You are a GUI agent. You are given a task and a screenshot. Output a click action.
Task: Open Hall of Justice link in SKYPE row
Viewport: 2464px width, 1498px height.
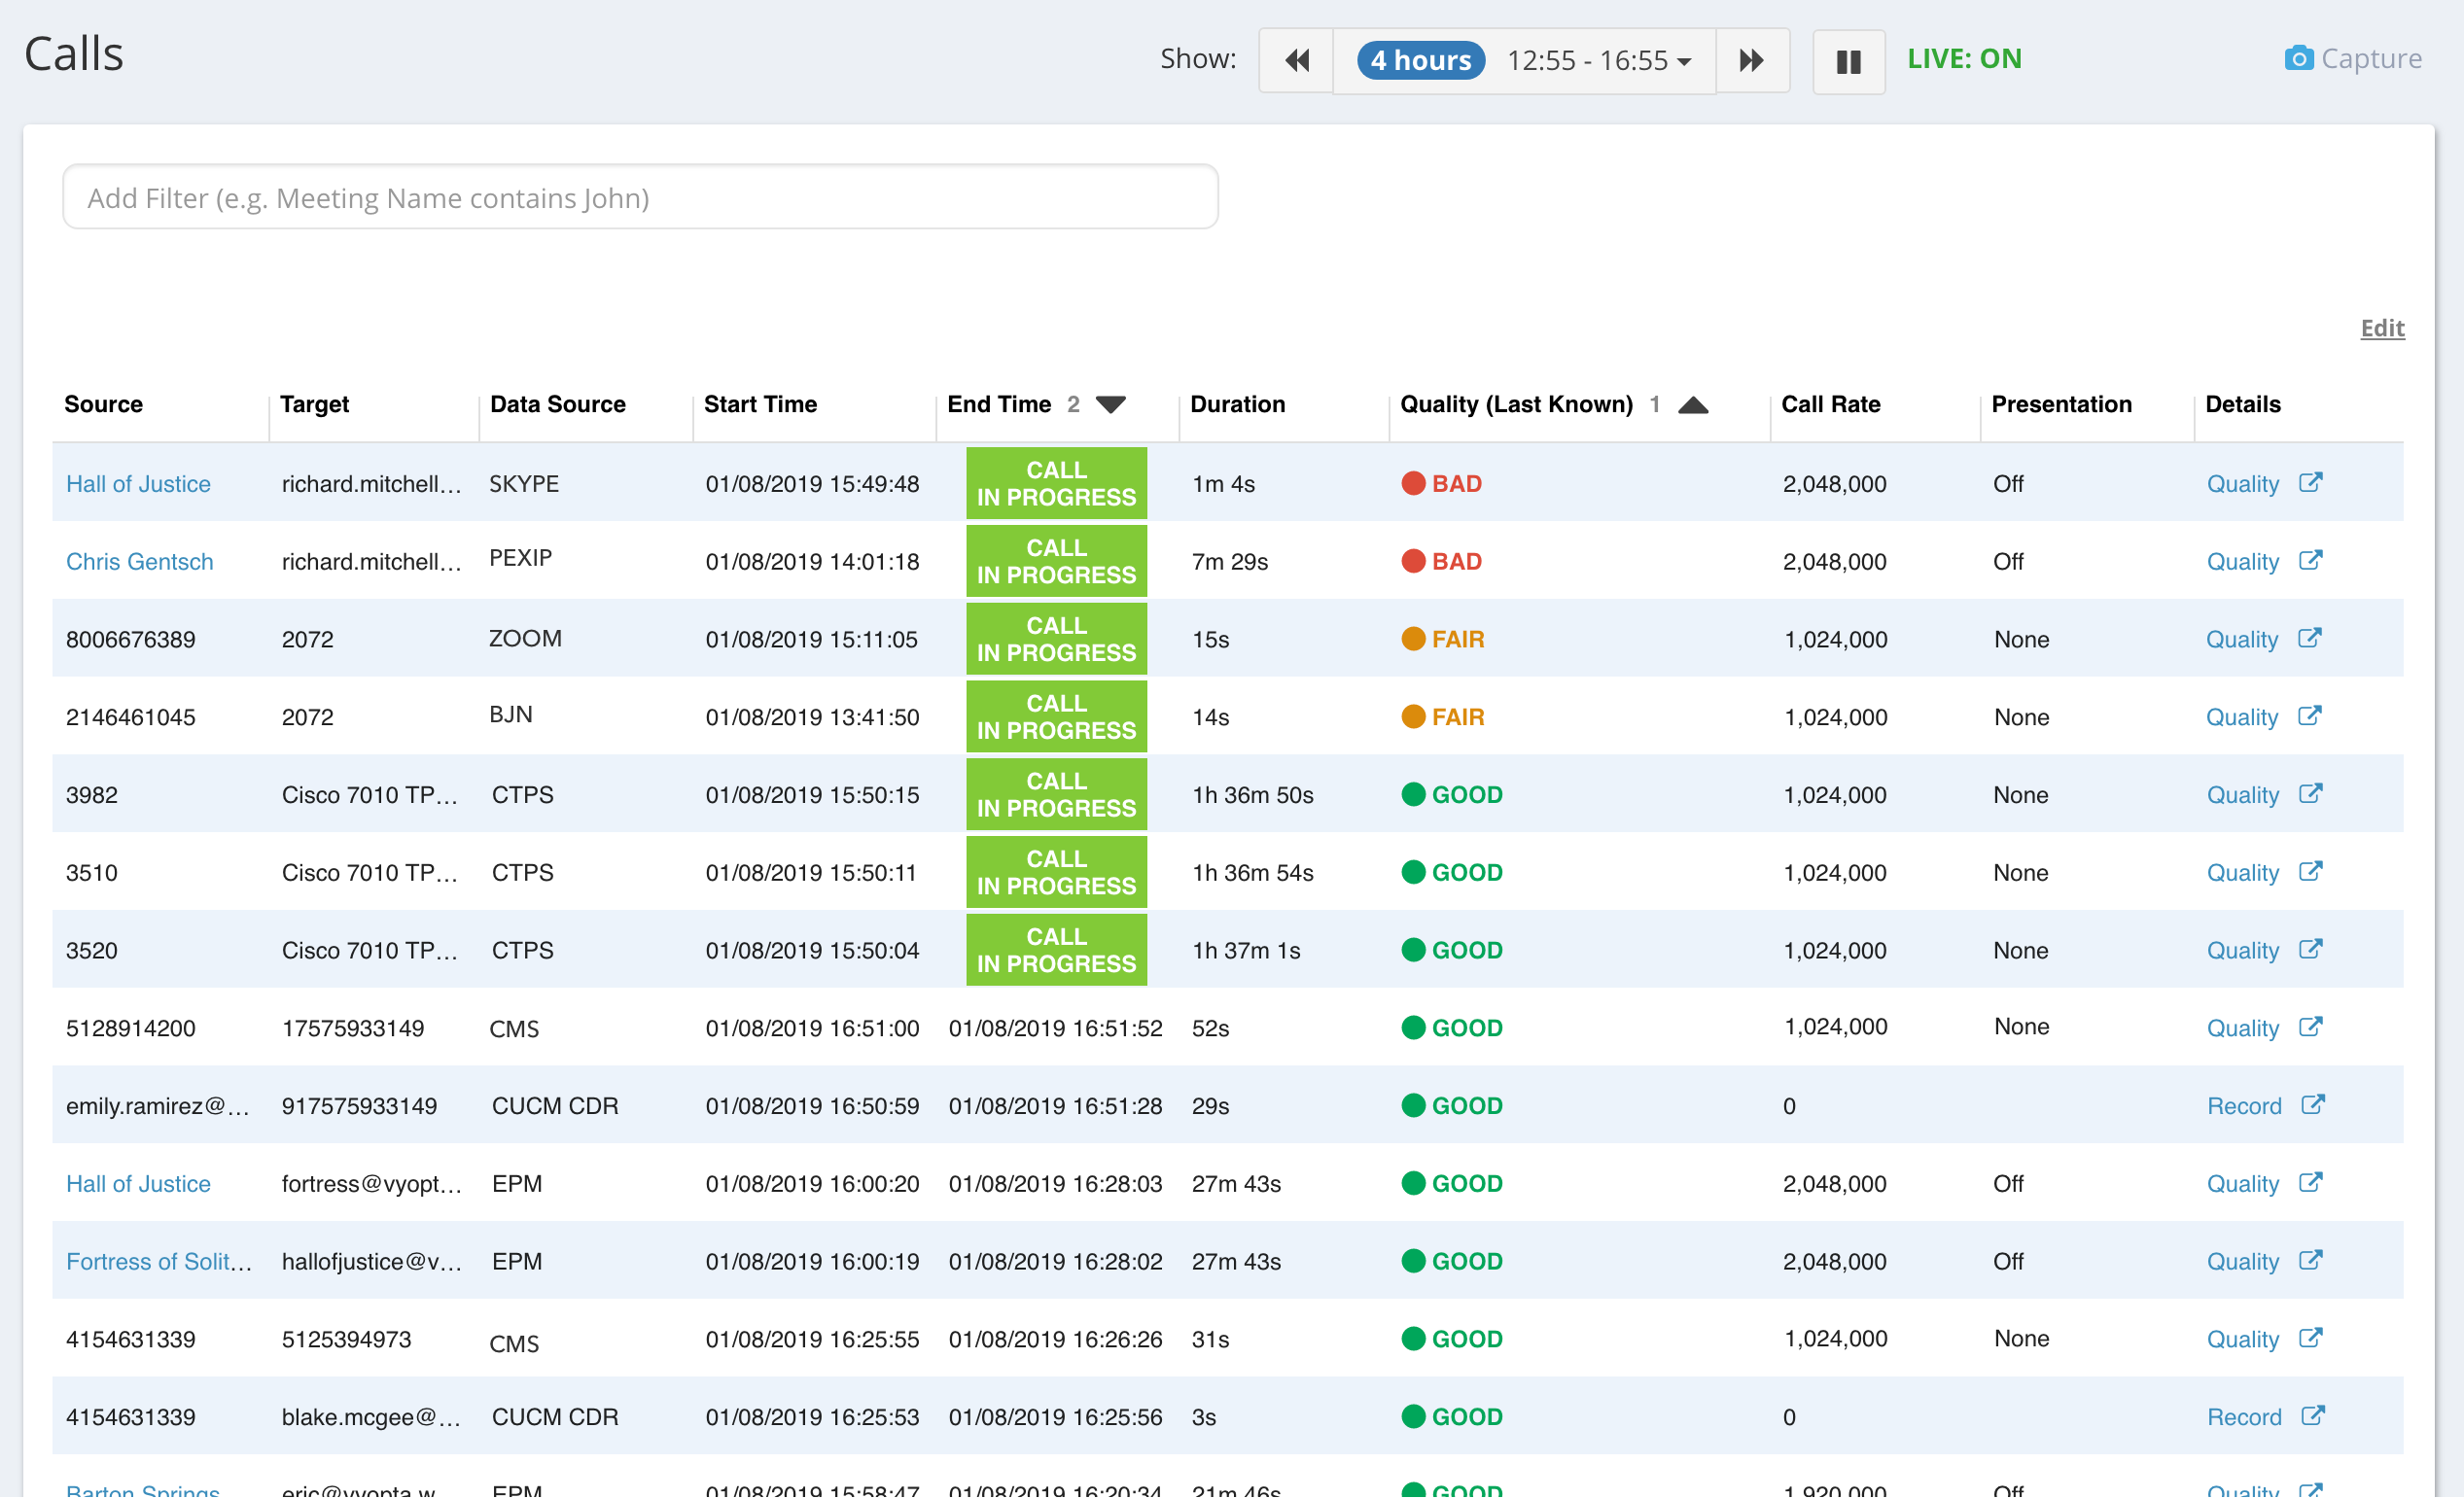[x=138, y=484]
